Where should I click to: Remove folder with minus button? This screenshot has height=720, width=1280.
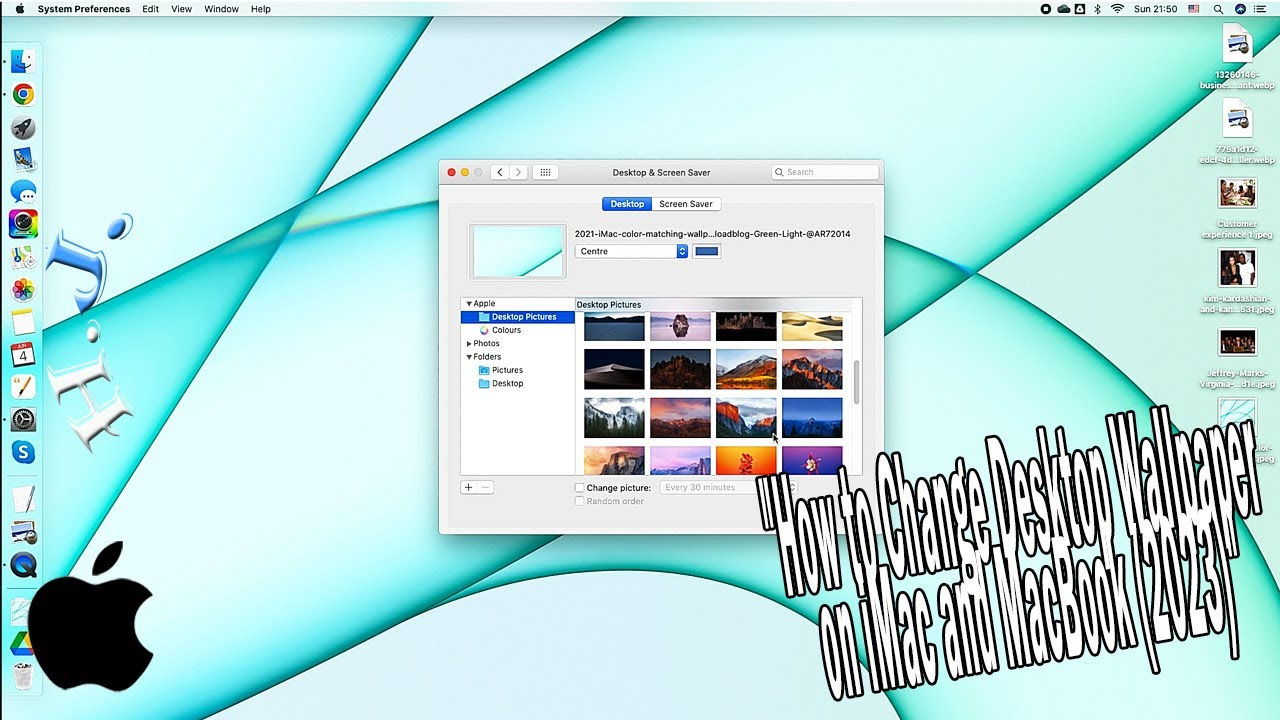(x=485, y=487)
